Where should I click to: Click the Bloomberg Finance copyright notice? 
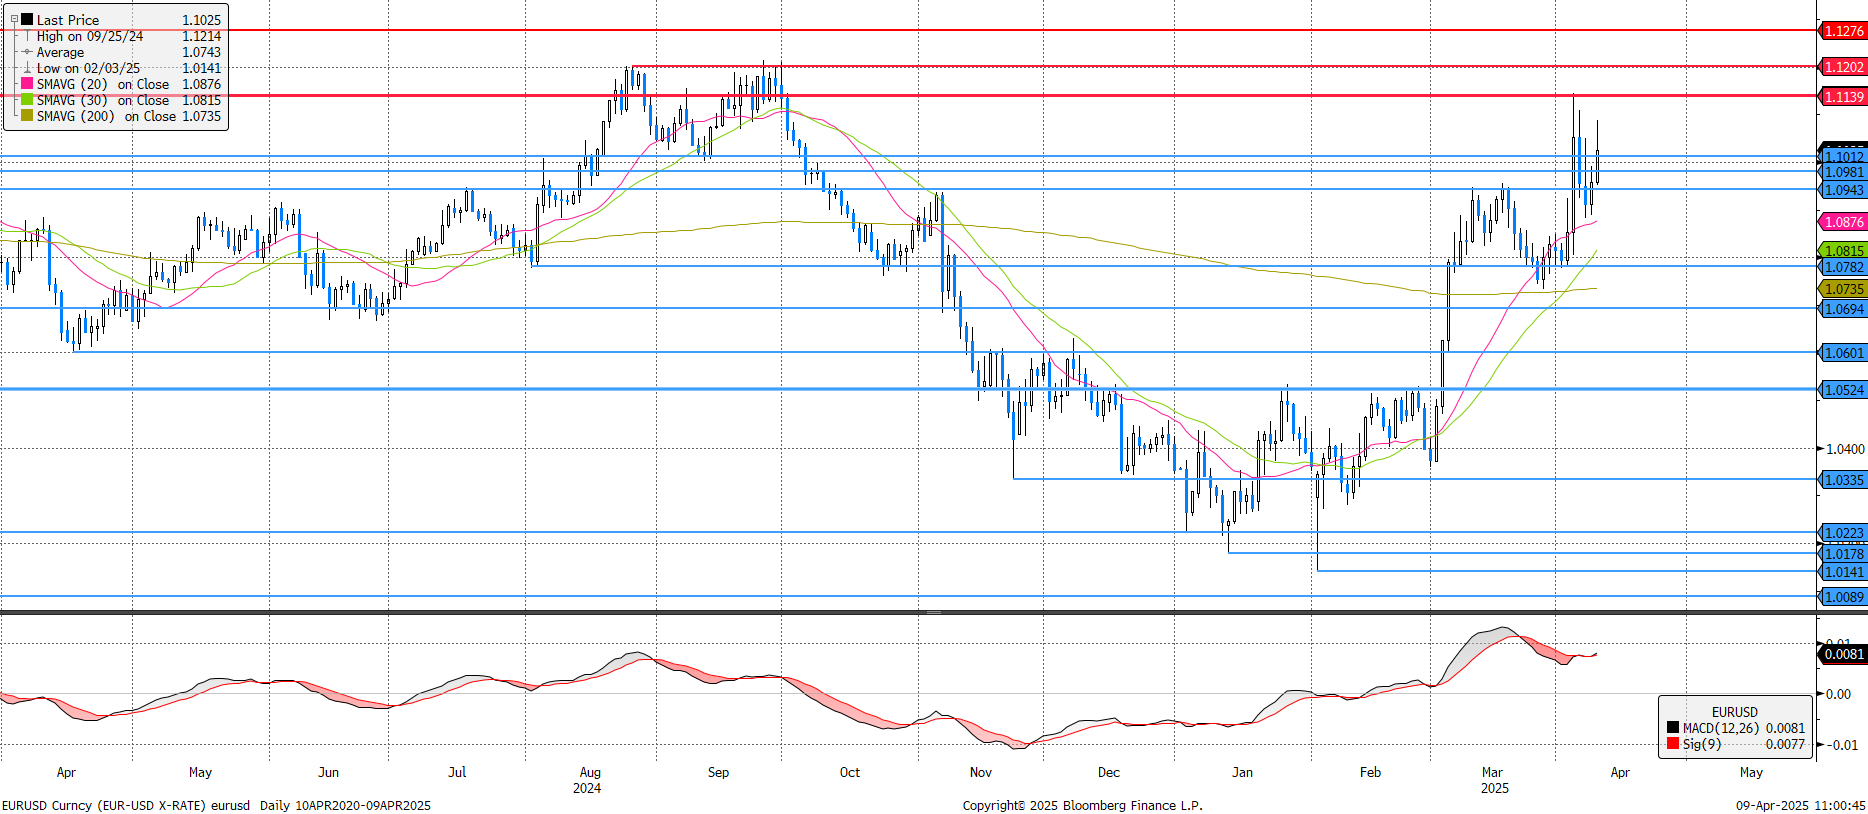[x=1083, y=805]
